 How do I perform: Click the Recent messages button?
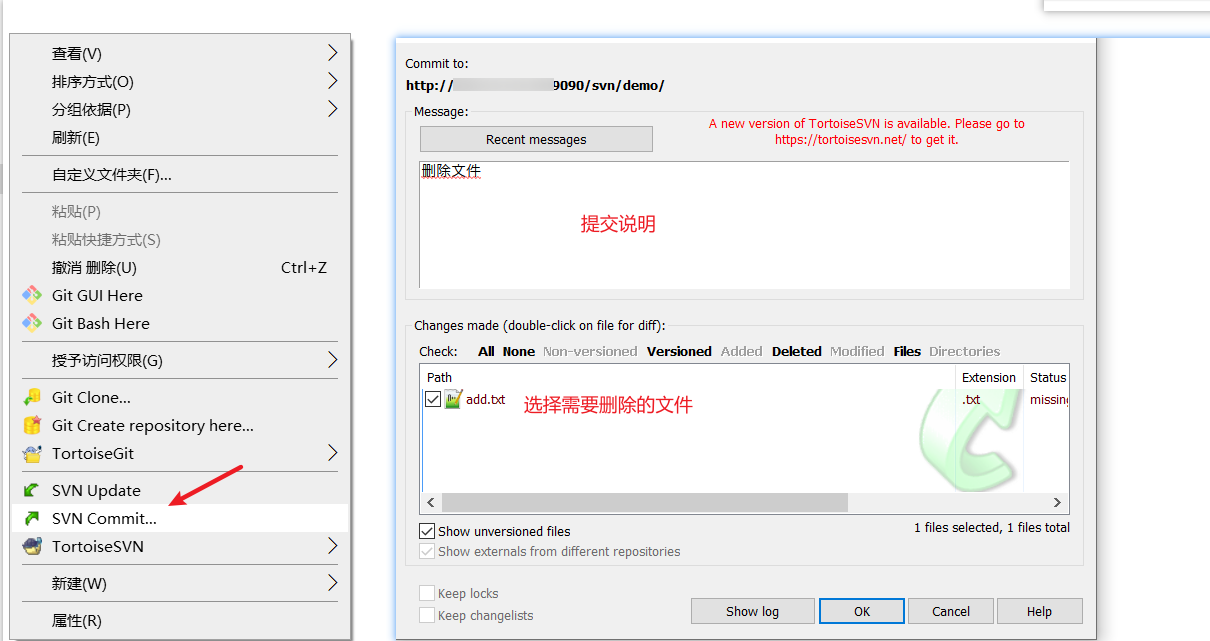tap(536, 139)
